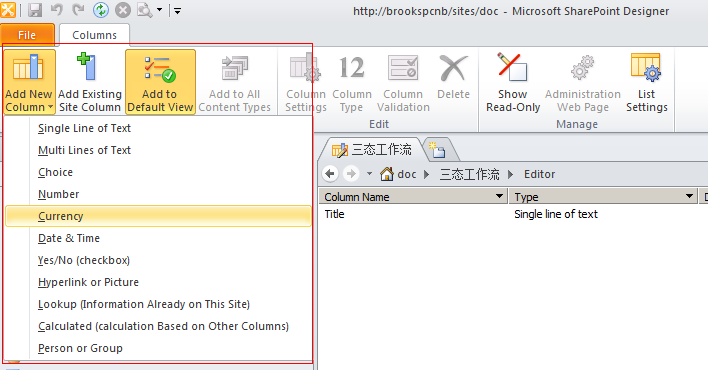Click Add New Column button
The image size is (708, 370).
click(29, 82)
